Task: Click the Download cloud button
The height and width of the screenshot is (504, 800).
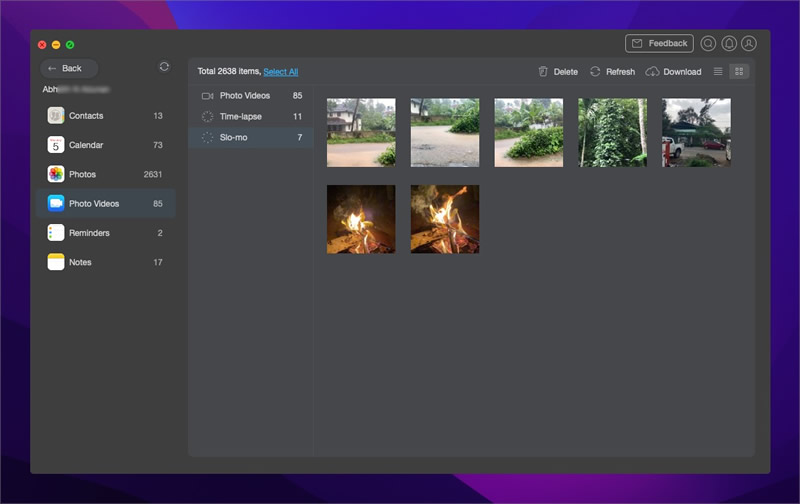Action: (x=673, y=71)
